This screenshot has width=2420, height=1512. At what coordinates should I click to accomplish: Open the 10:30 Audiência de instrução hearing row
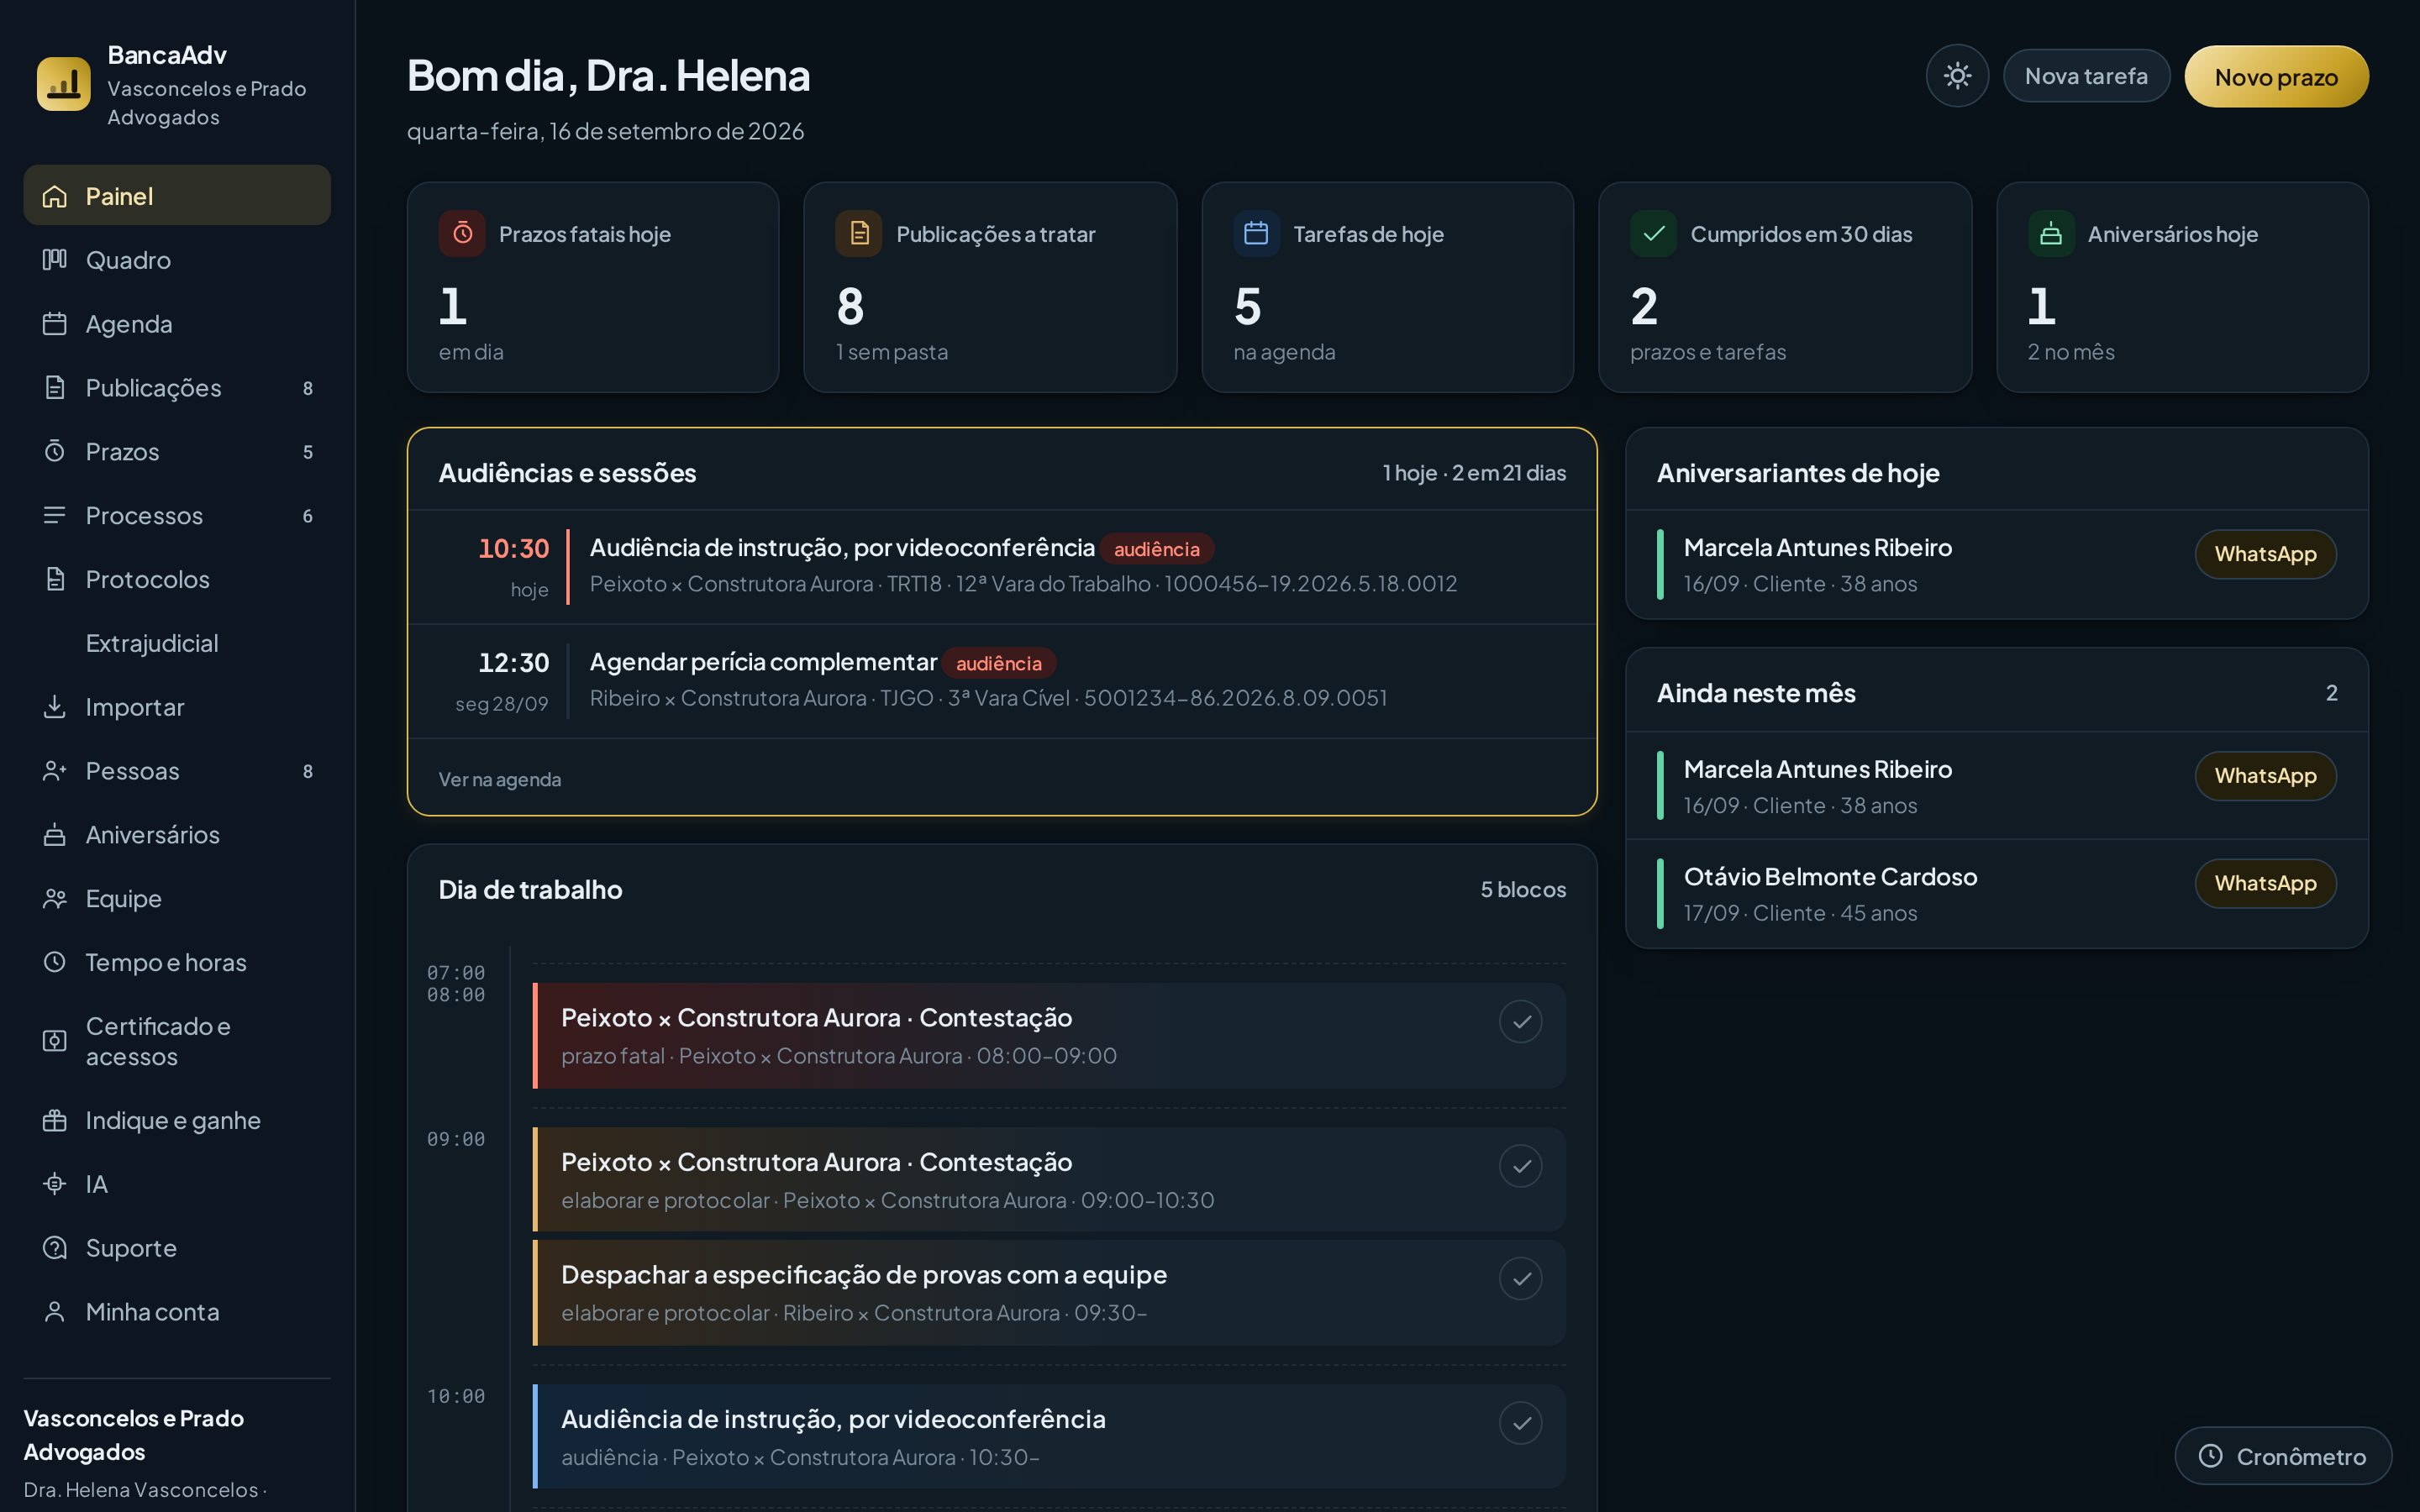coord(1002,567)
